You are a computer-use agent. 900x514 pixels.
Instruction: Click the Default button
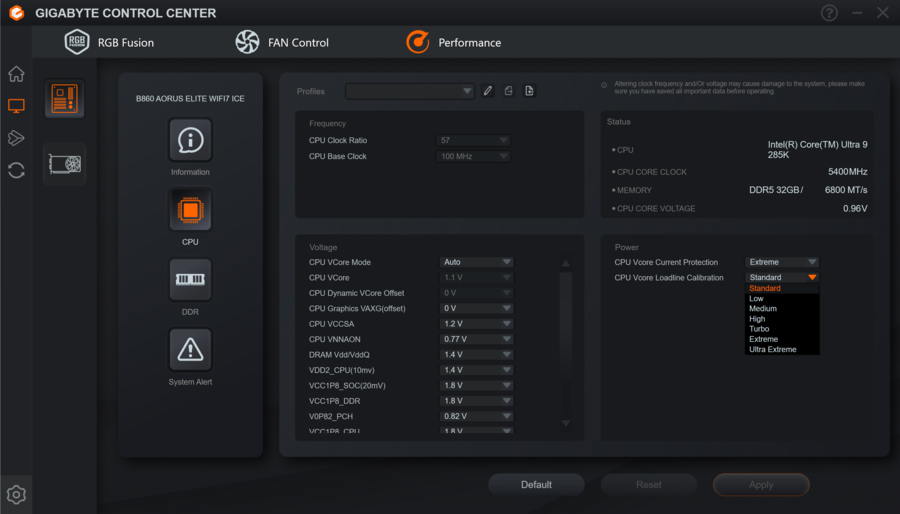coord(536,485)
